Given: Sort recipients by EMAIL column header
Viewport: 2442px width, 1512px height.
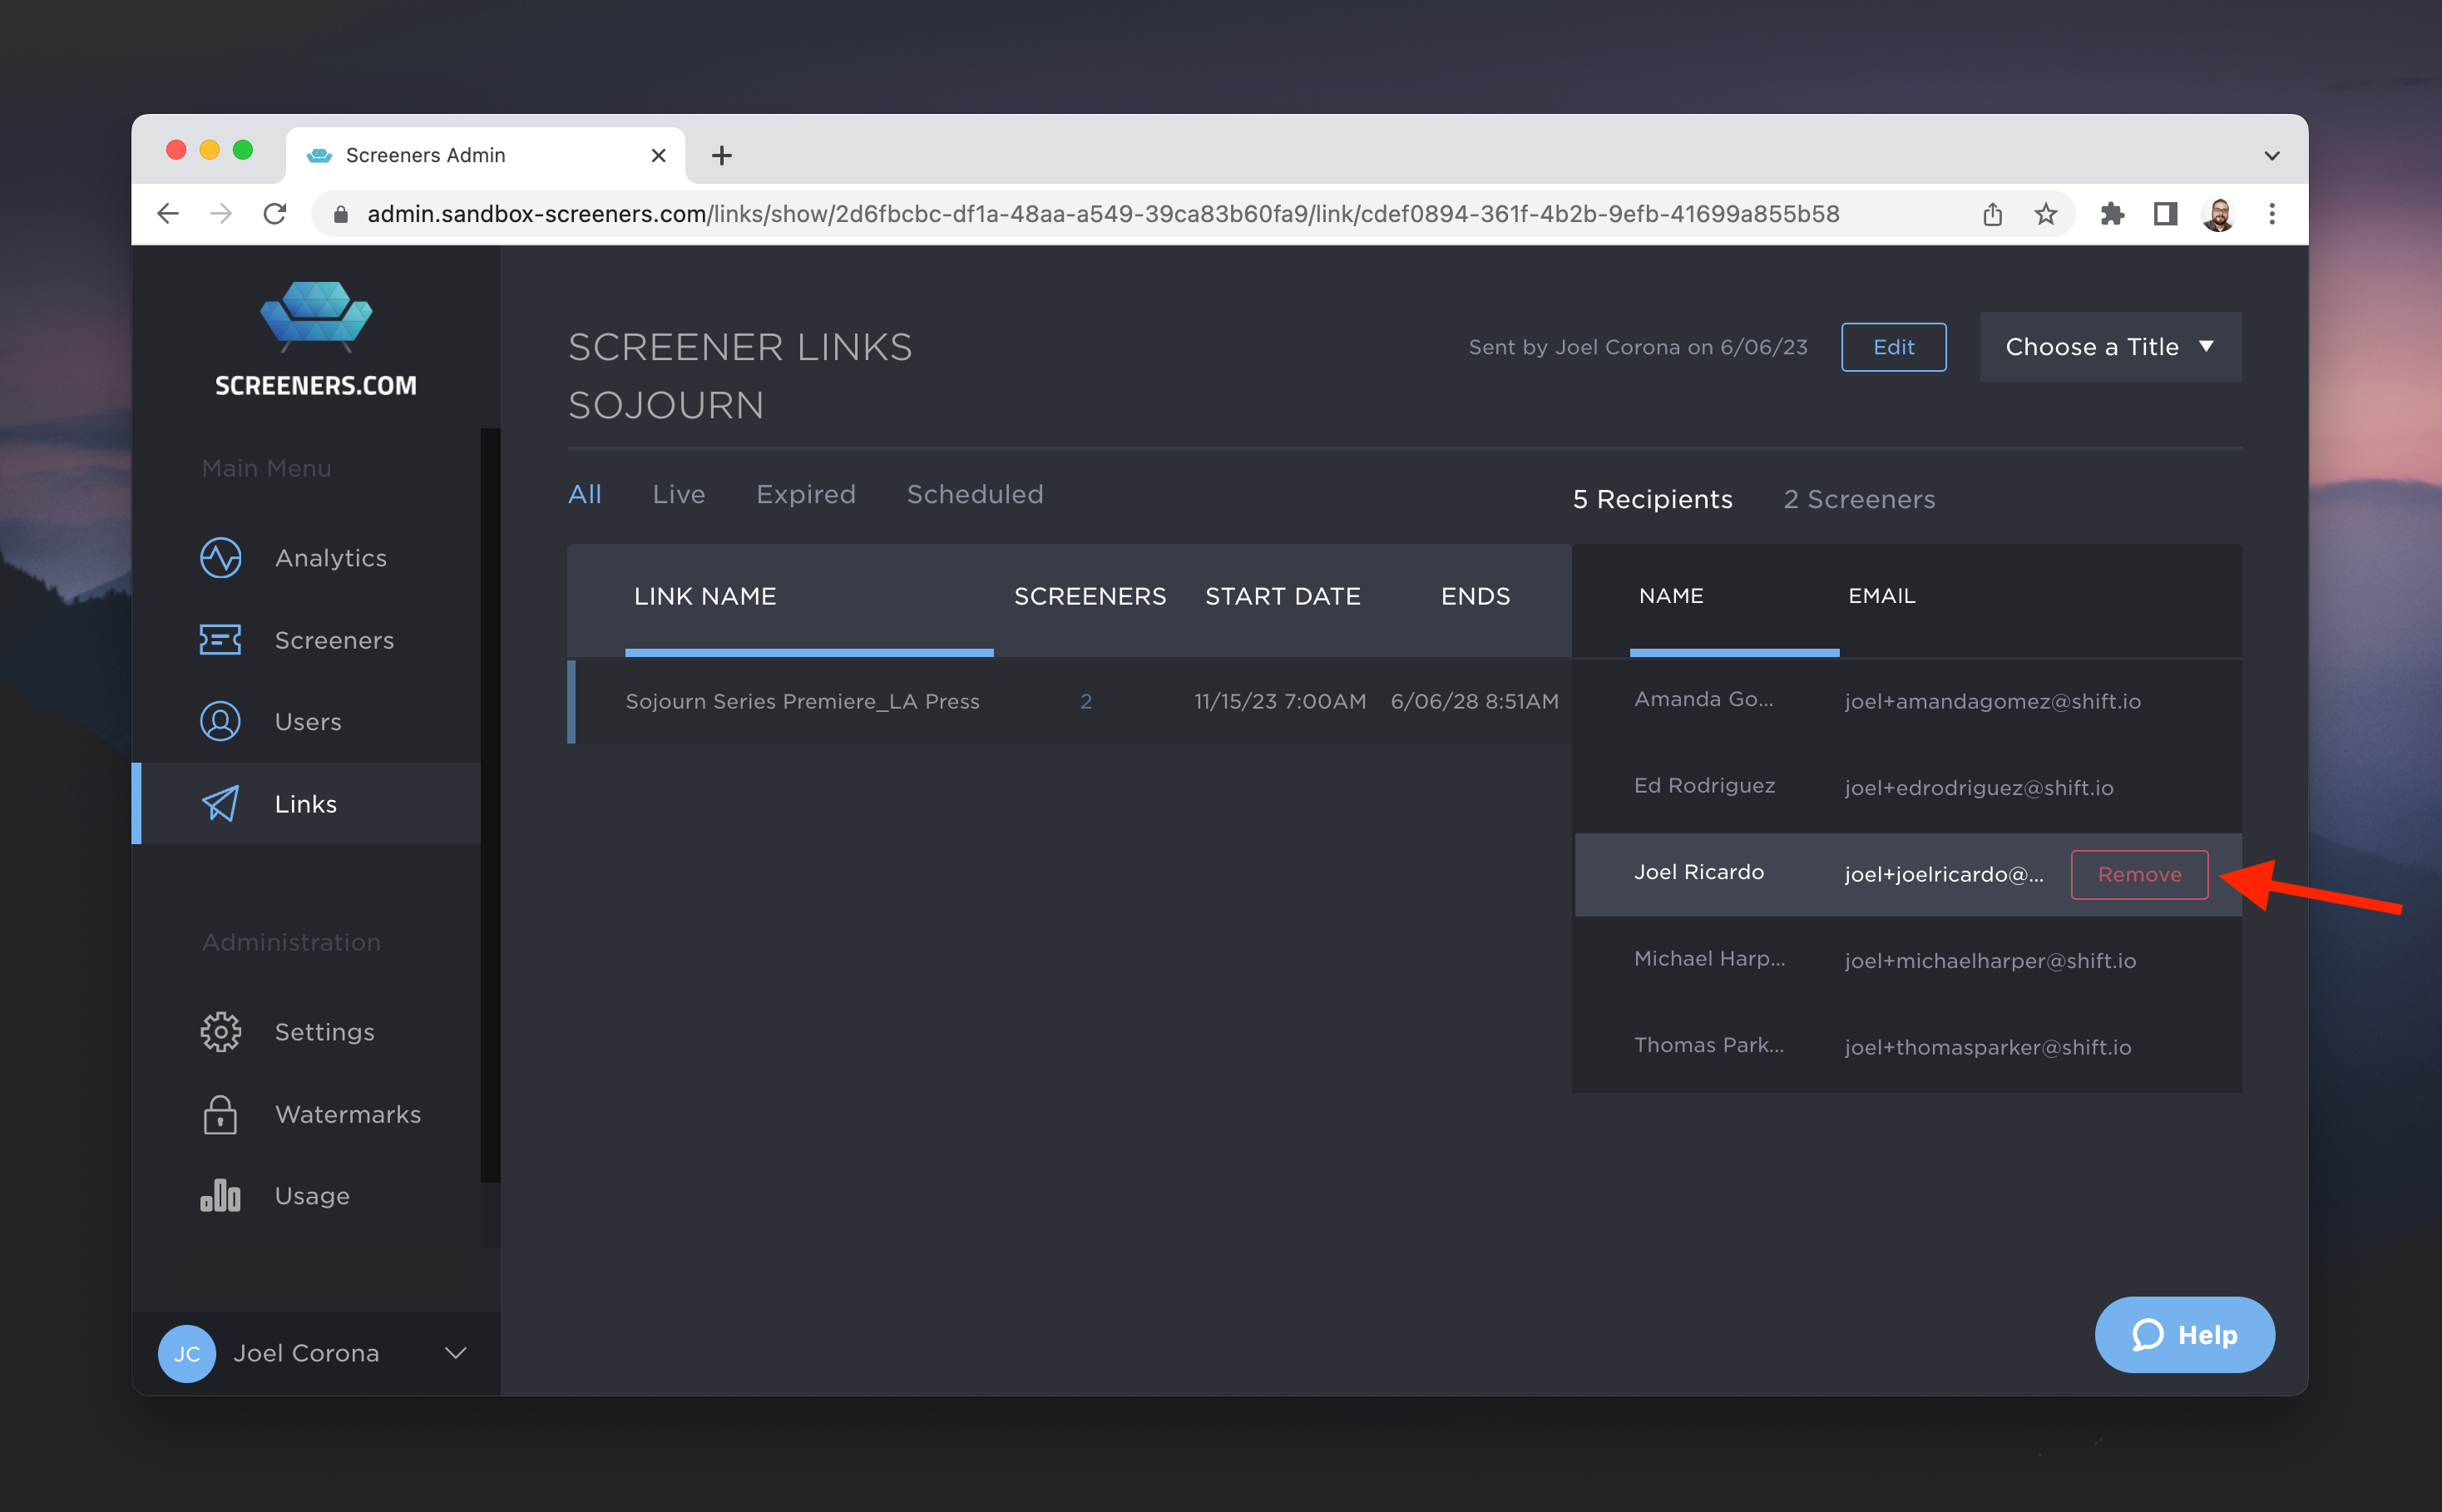Looking at the screenshot, I should (x=1881, y=596).
